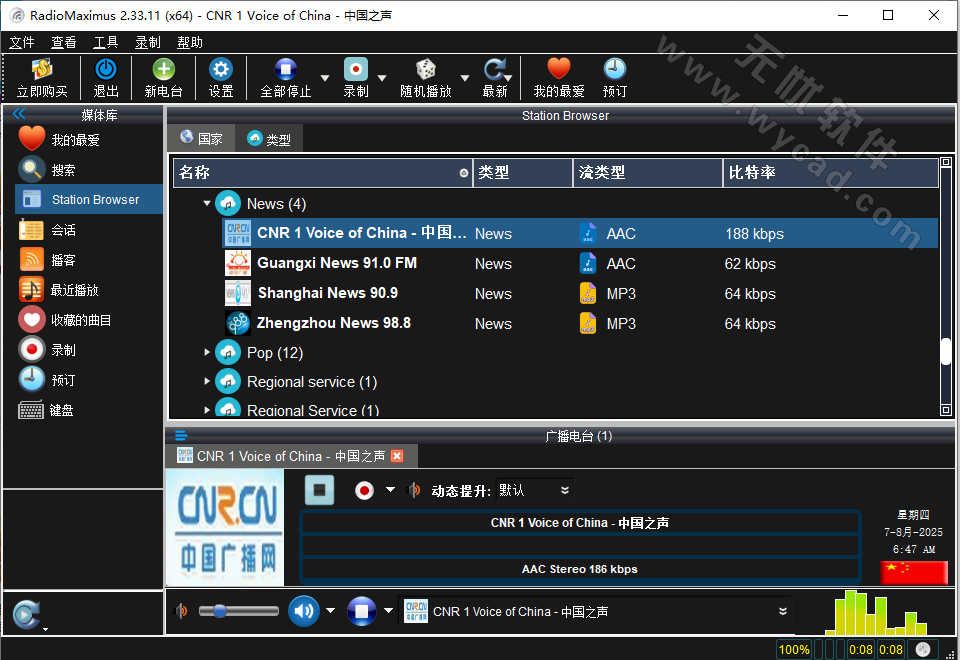Open the 工具 menu
The width and height of the screenshot is (960, 660).
(x=105, y=42)
